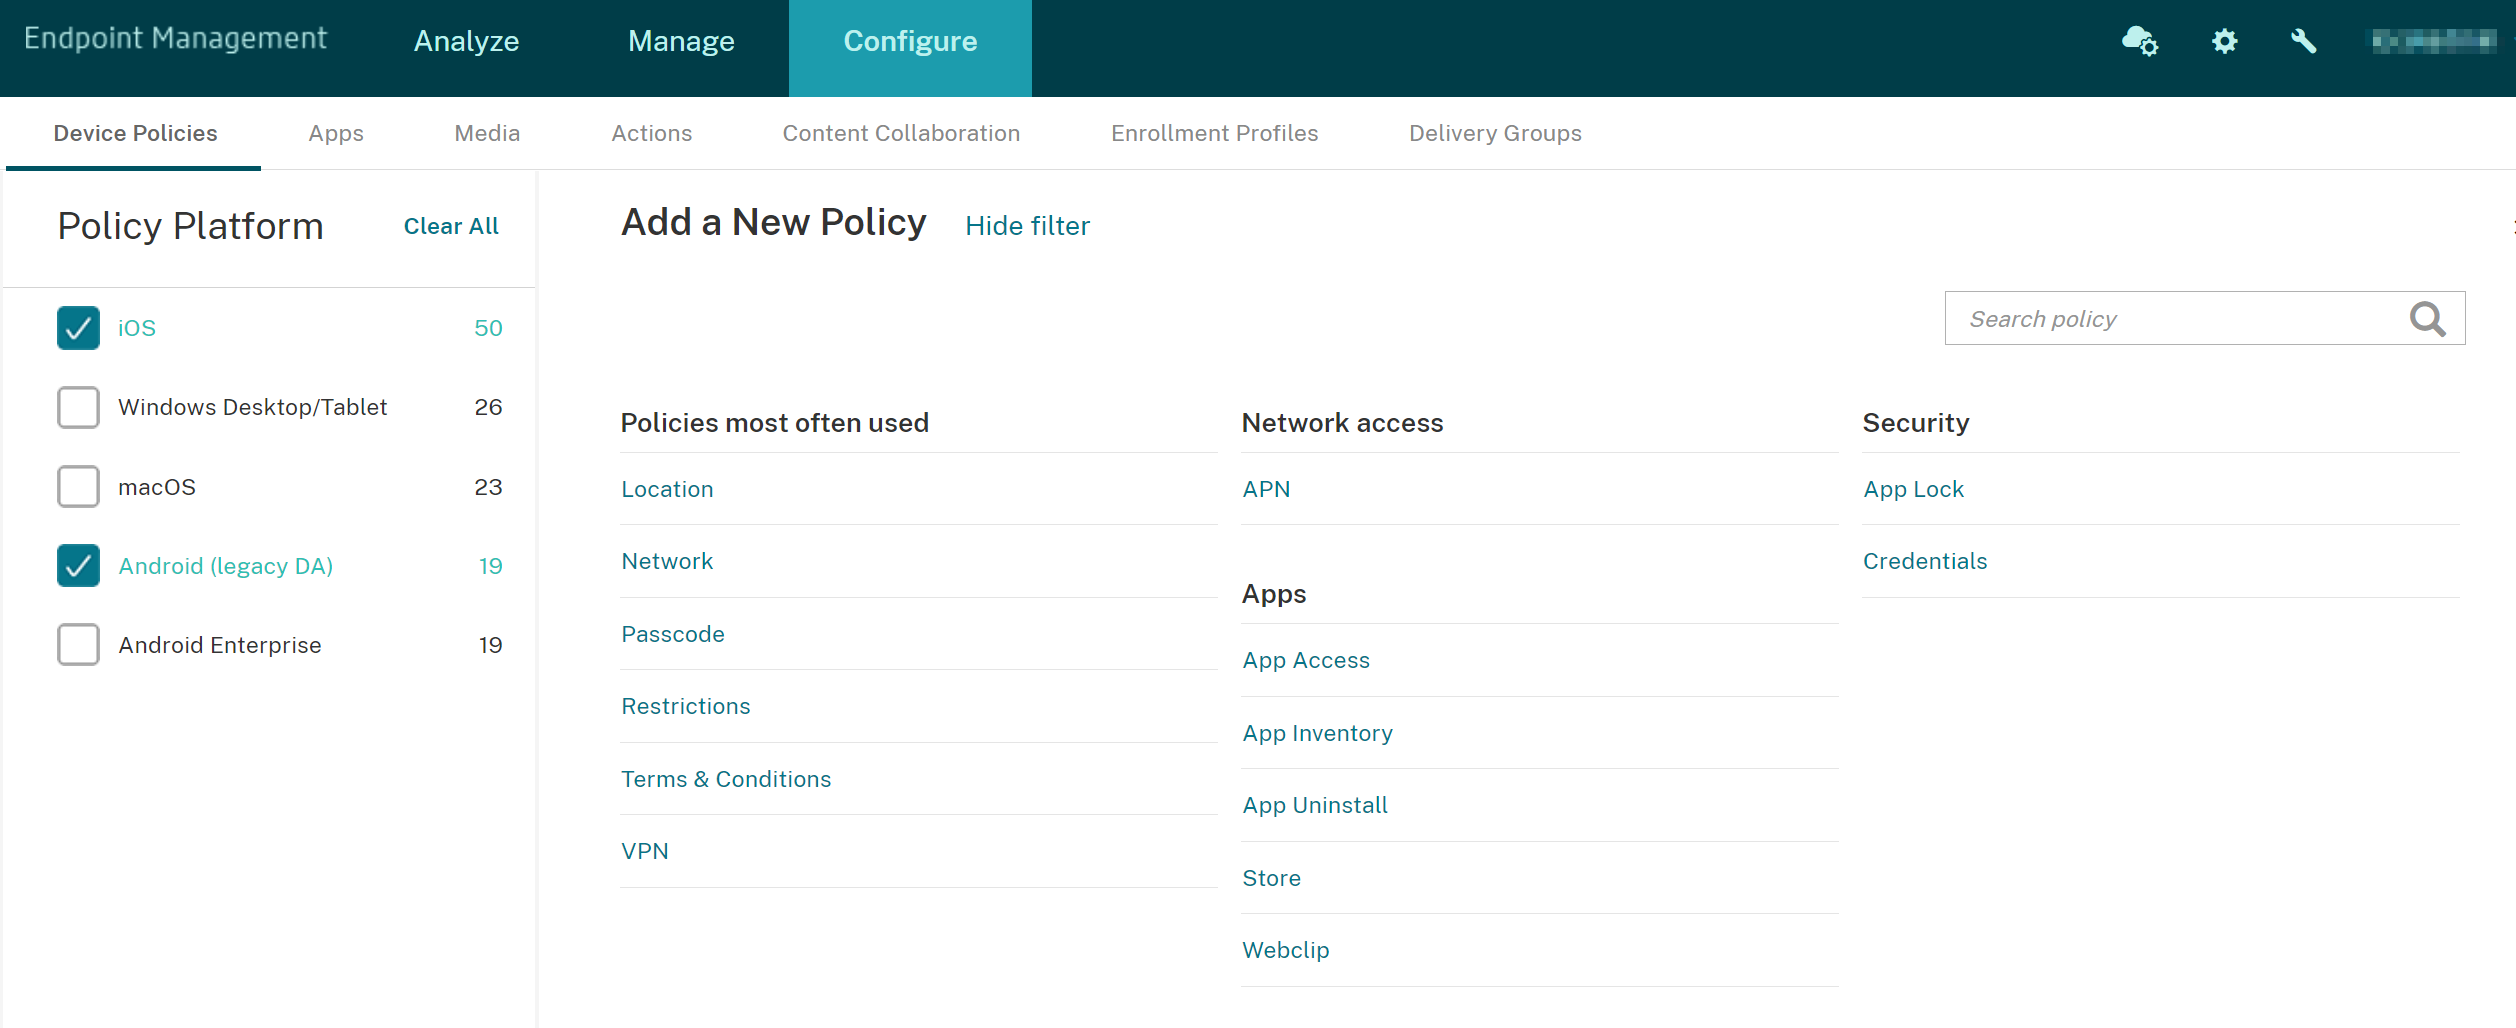
Task: Open the gear settings icon
Action: (x=2224, y=41)
